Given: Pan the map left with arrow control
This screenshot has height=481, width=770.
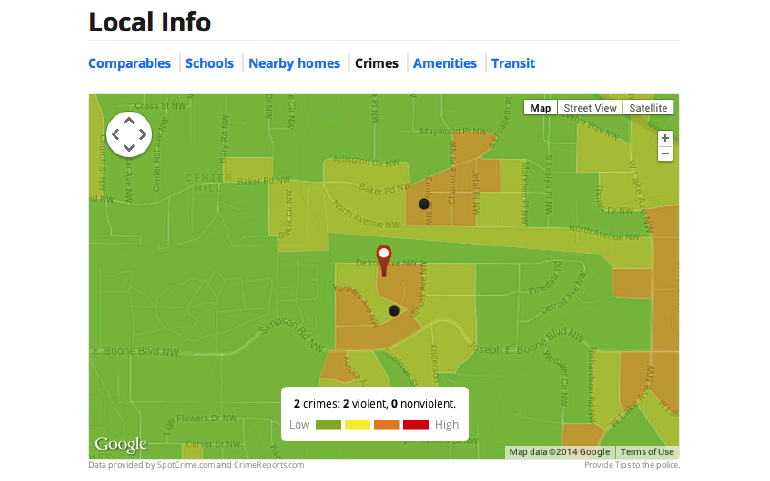Looking at the screenshot, I should pos(115,134).
